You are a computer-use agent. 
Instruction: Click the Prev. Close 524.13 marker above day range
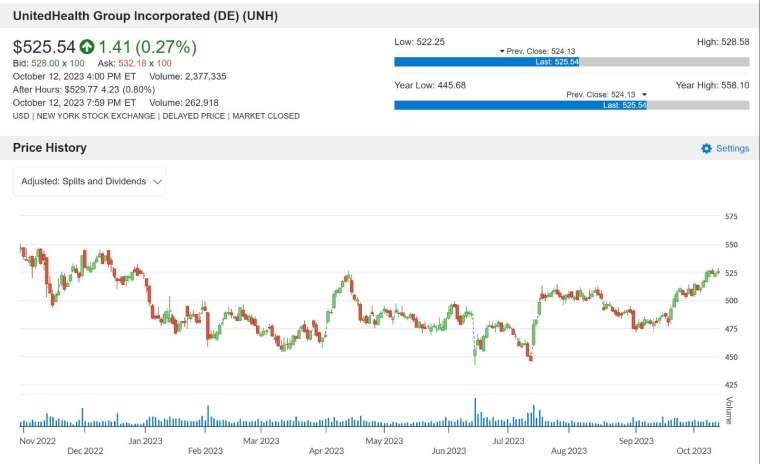tap(537, 51)
